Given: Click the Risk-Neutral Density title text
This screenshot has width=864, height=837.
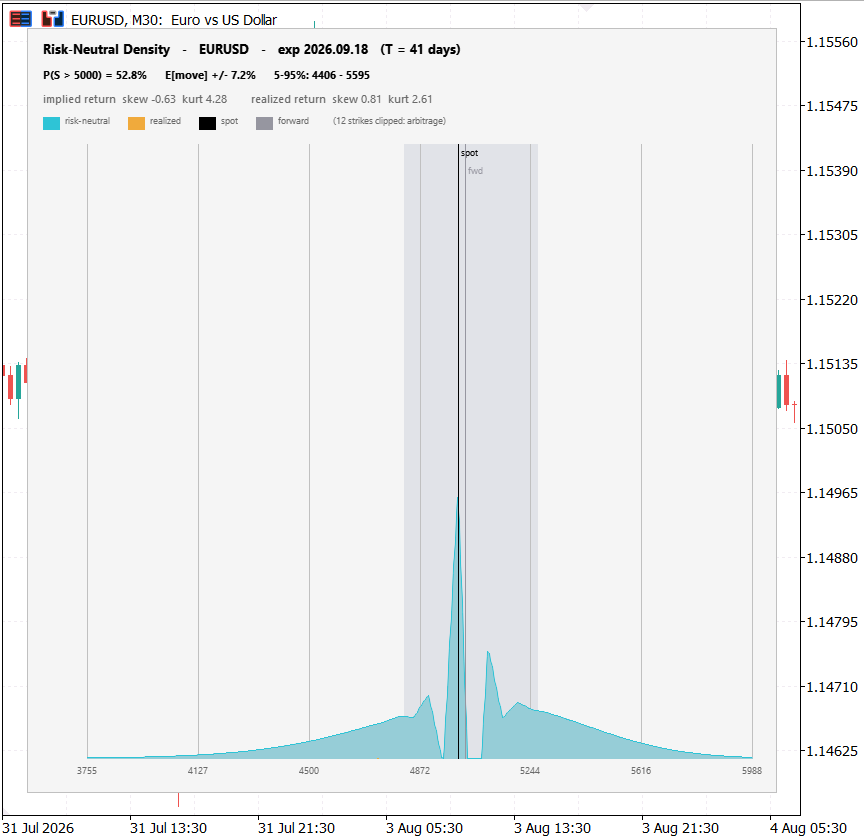Looking at the screenshot, I should tap(106, 50).
